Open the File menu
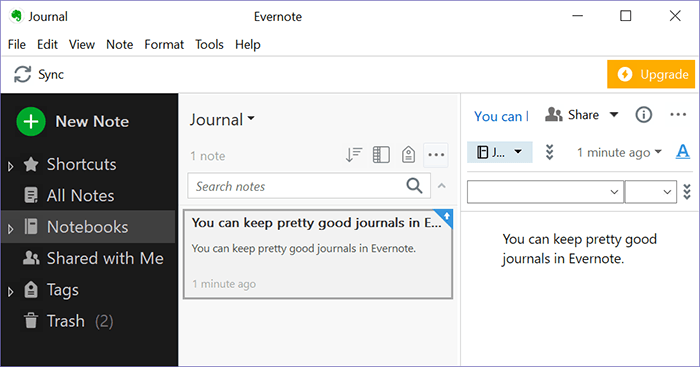700x367 pixels. pos(17,45)
